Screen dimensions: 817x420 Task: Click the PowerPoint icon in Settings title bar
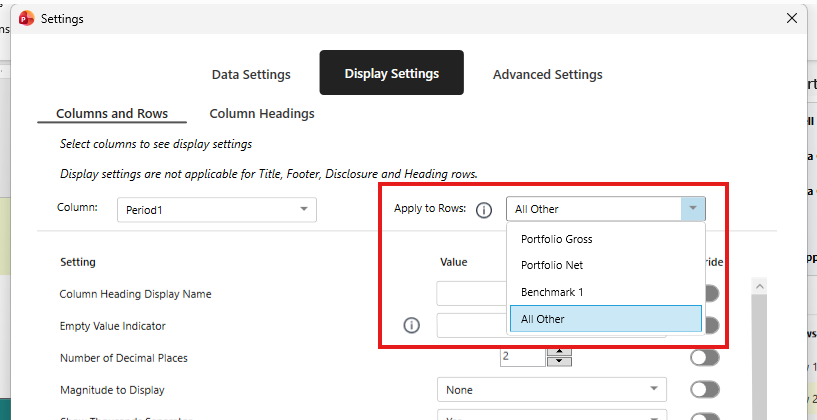click(26, 19)
